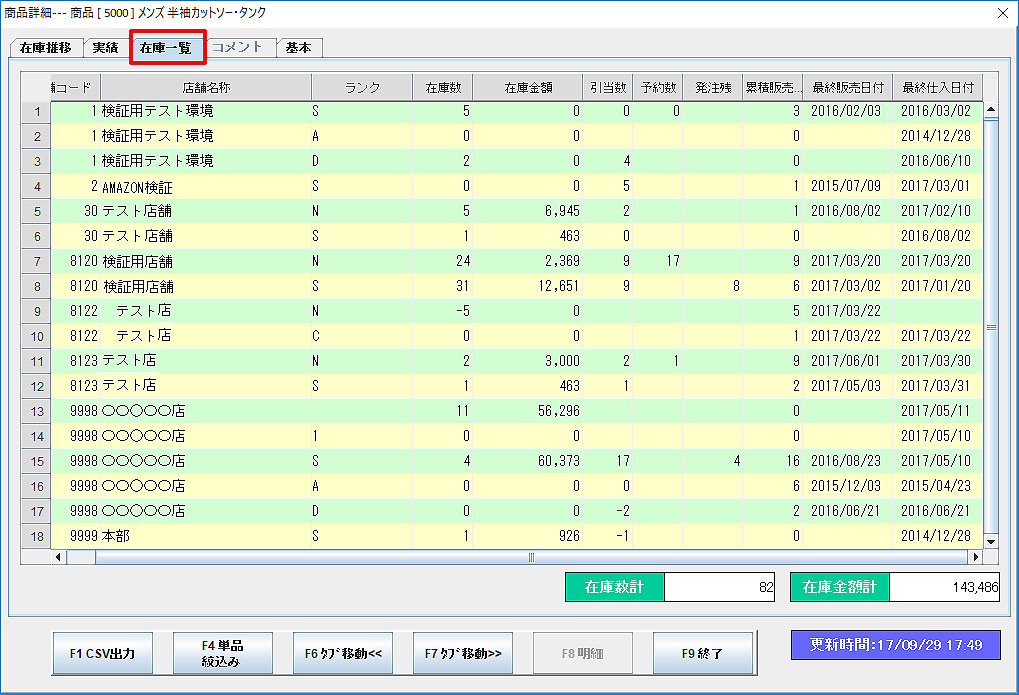1019x695 pixels.
Task: Click the 在庫数計 total field
Action: click(721, 588)
